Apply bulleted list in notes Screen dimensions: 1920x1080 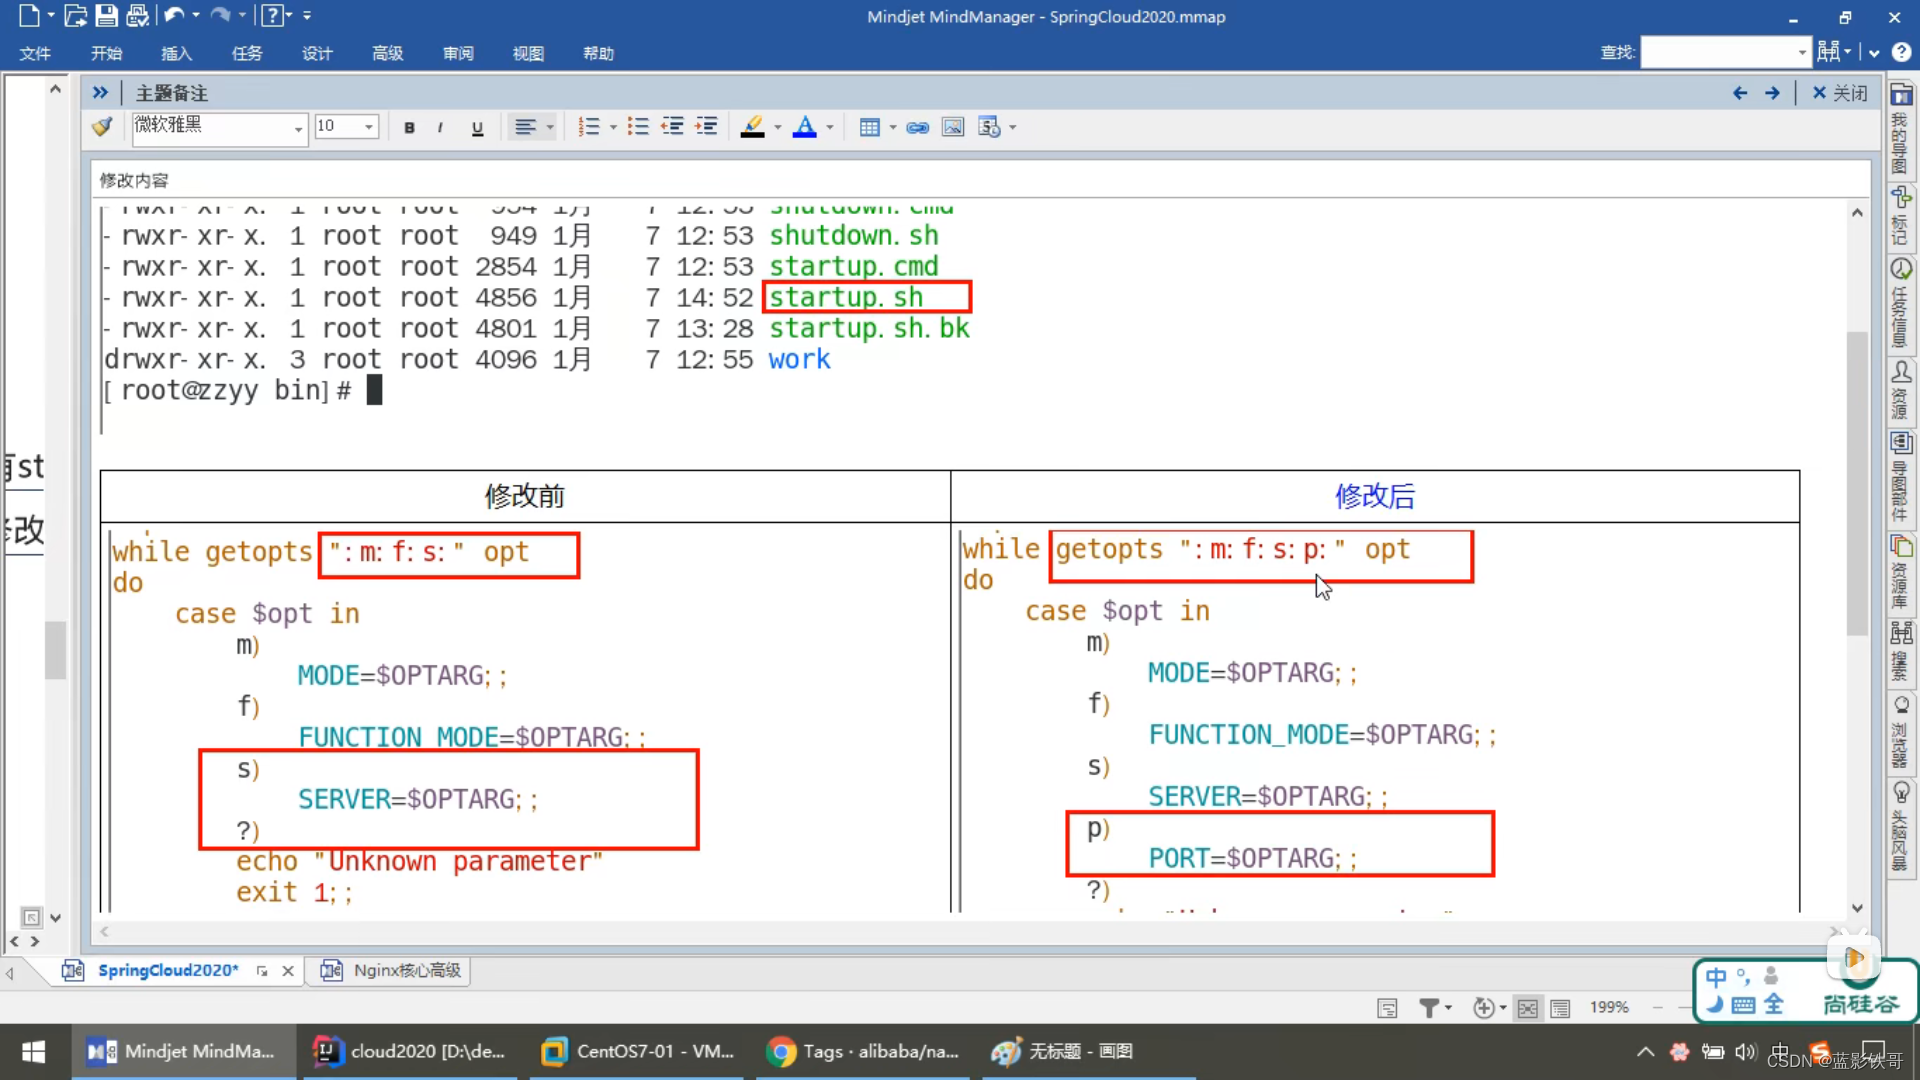tap(638, 127)
